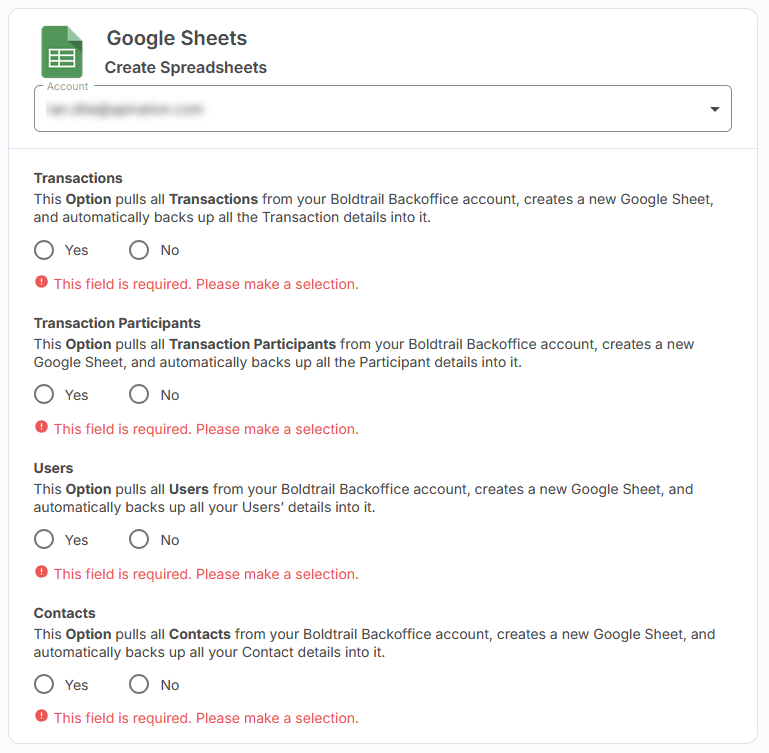Click the Transaction Participants error warning icon
Screen dimensions: 769x753
point(41,428)
